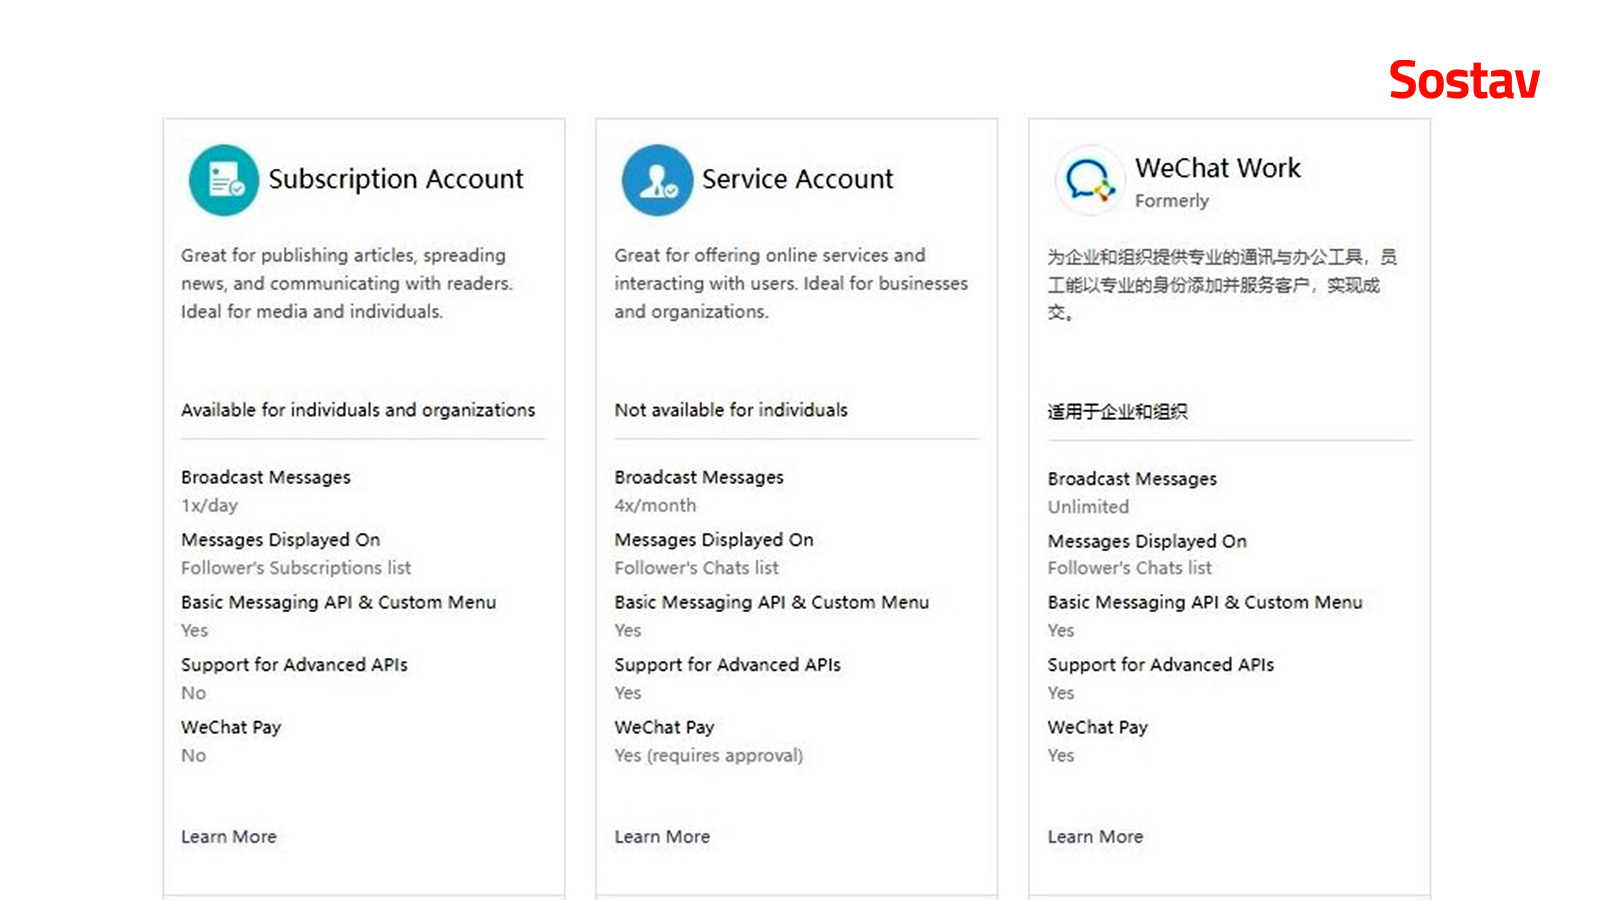This screenshot has width=1600, height=900.
Task: Click "Available for individuals and organizations" text
Action: point(358,410)
